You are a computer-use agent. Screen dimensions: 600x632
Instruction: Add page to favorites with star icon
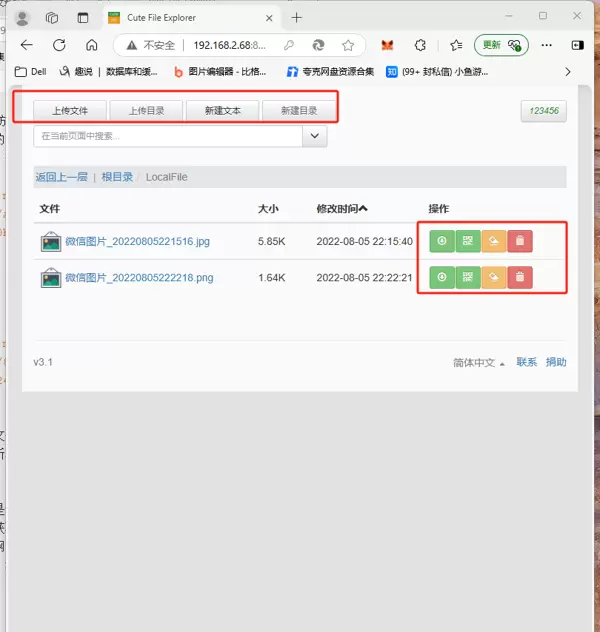tap(348, 45)
